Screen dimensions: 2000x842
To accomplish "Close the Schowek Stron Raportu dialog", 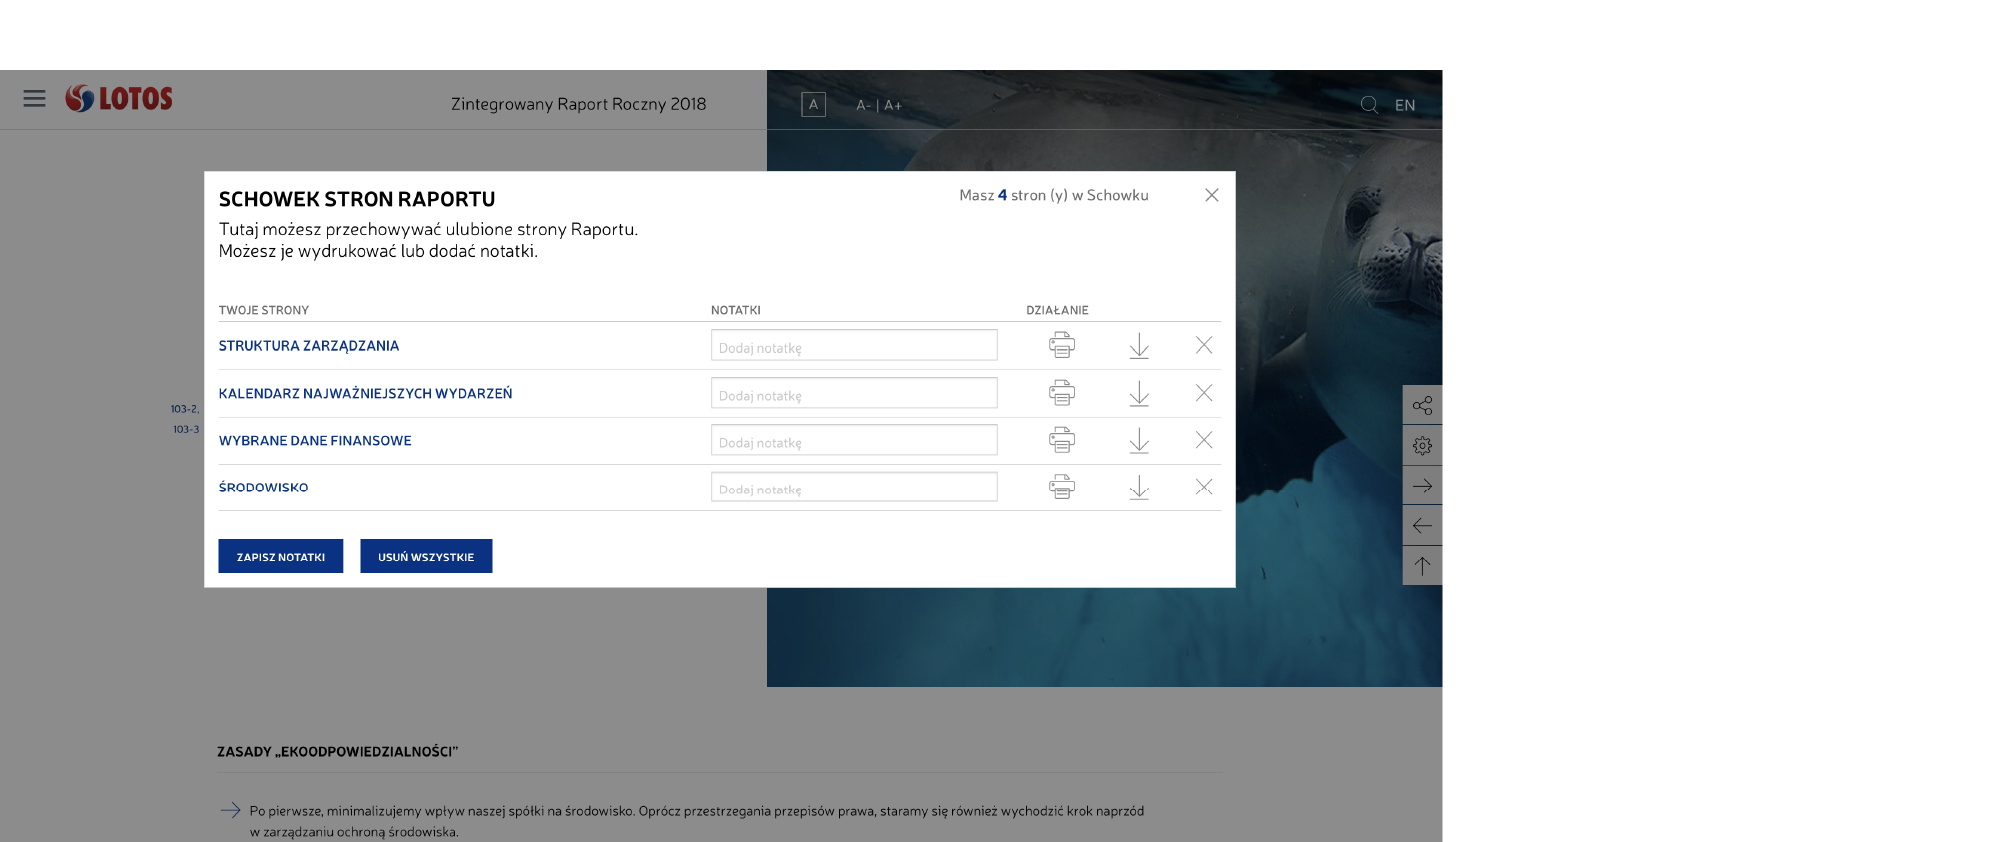I will (x=1211, y=195).
